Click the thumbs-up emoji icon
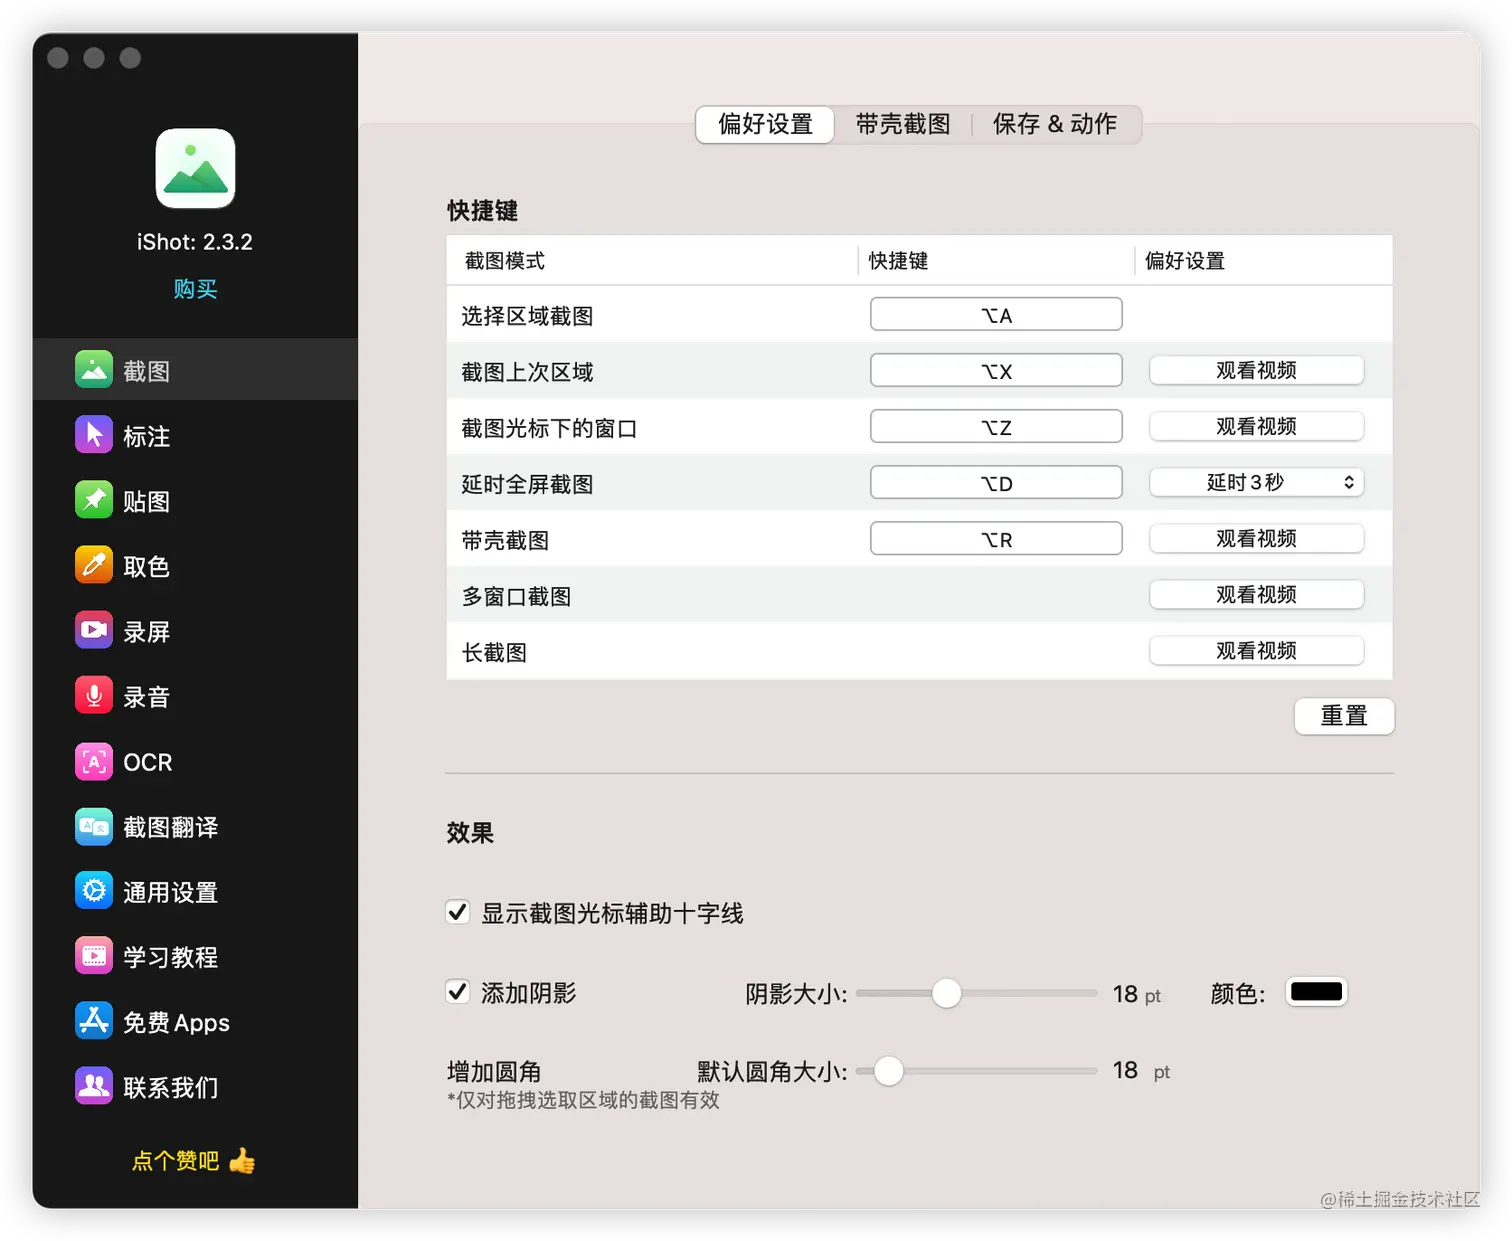1512x1241 pixels. 242,1160
